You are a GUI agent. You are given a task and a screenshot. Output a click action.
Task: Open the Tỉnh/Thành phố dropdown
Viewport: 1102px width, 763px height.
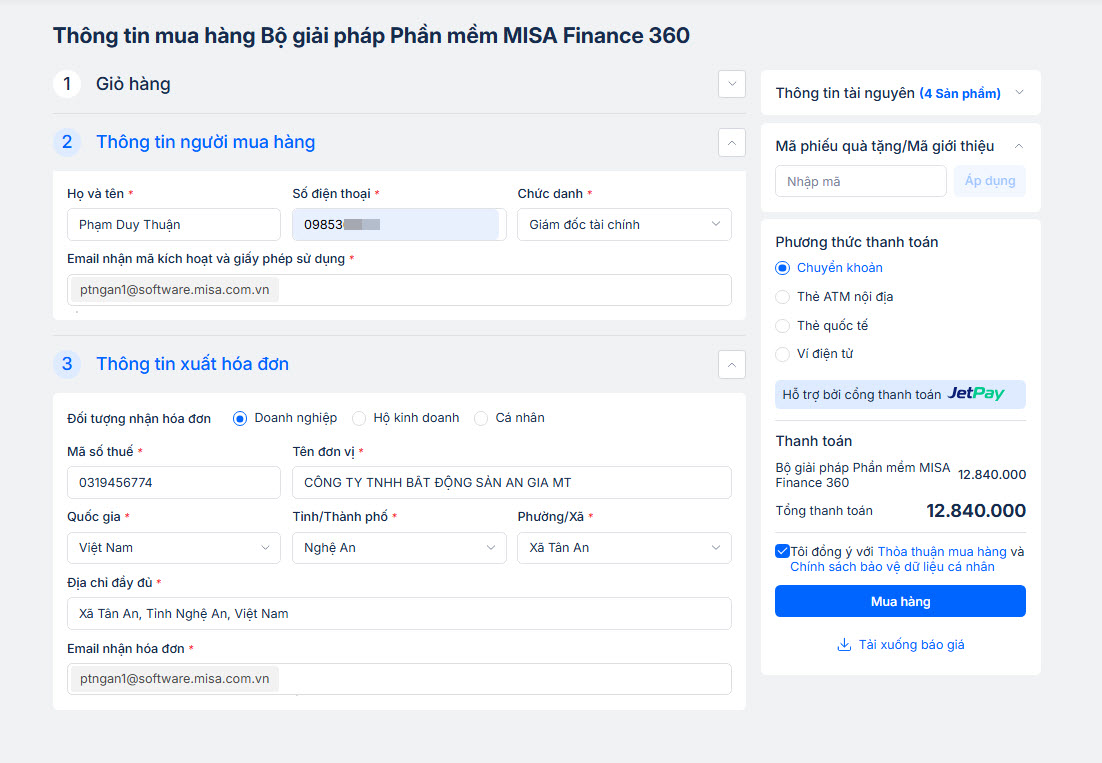pos(398,548)
